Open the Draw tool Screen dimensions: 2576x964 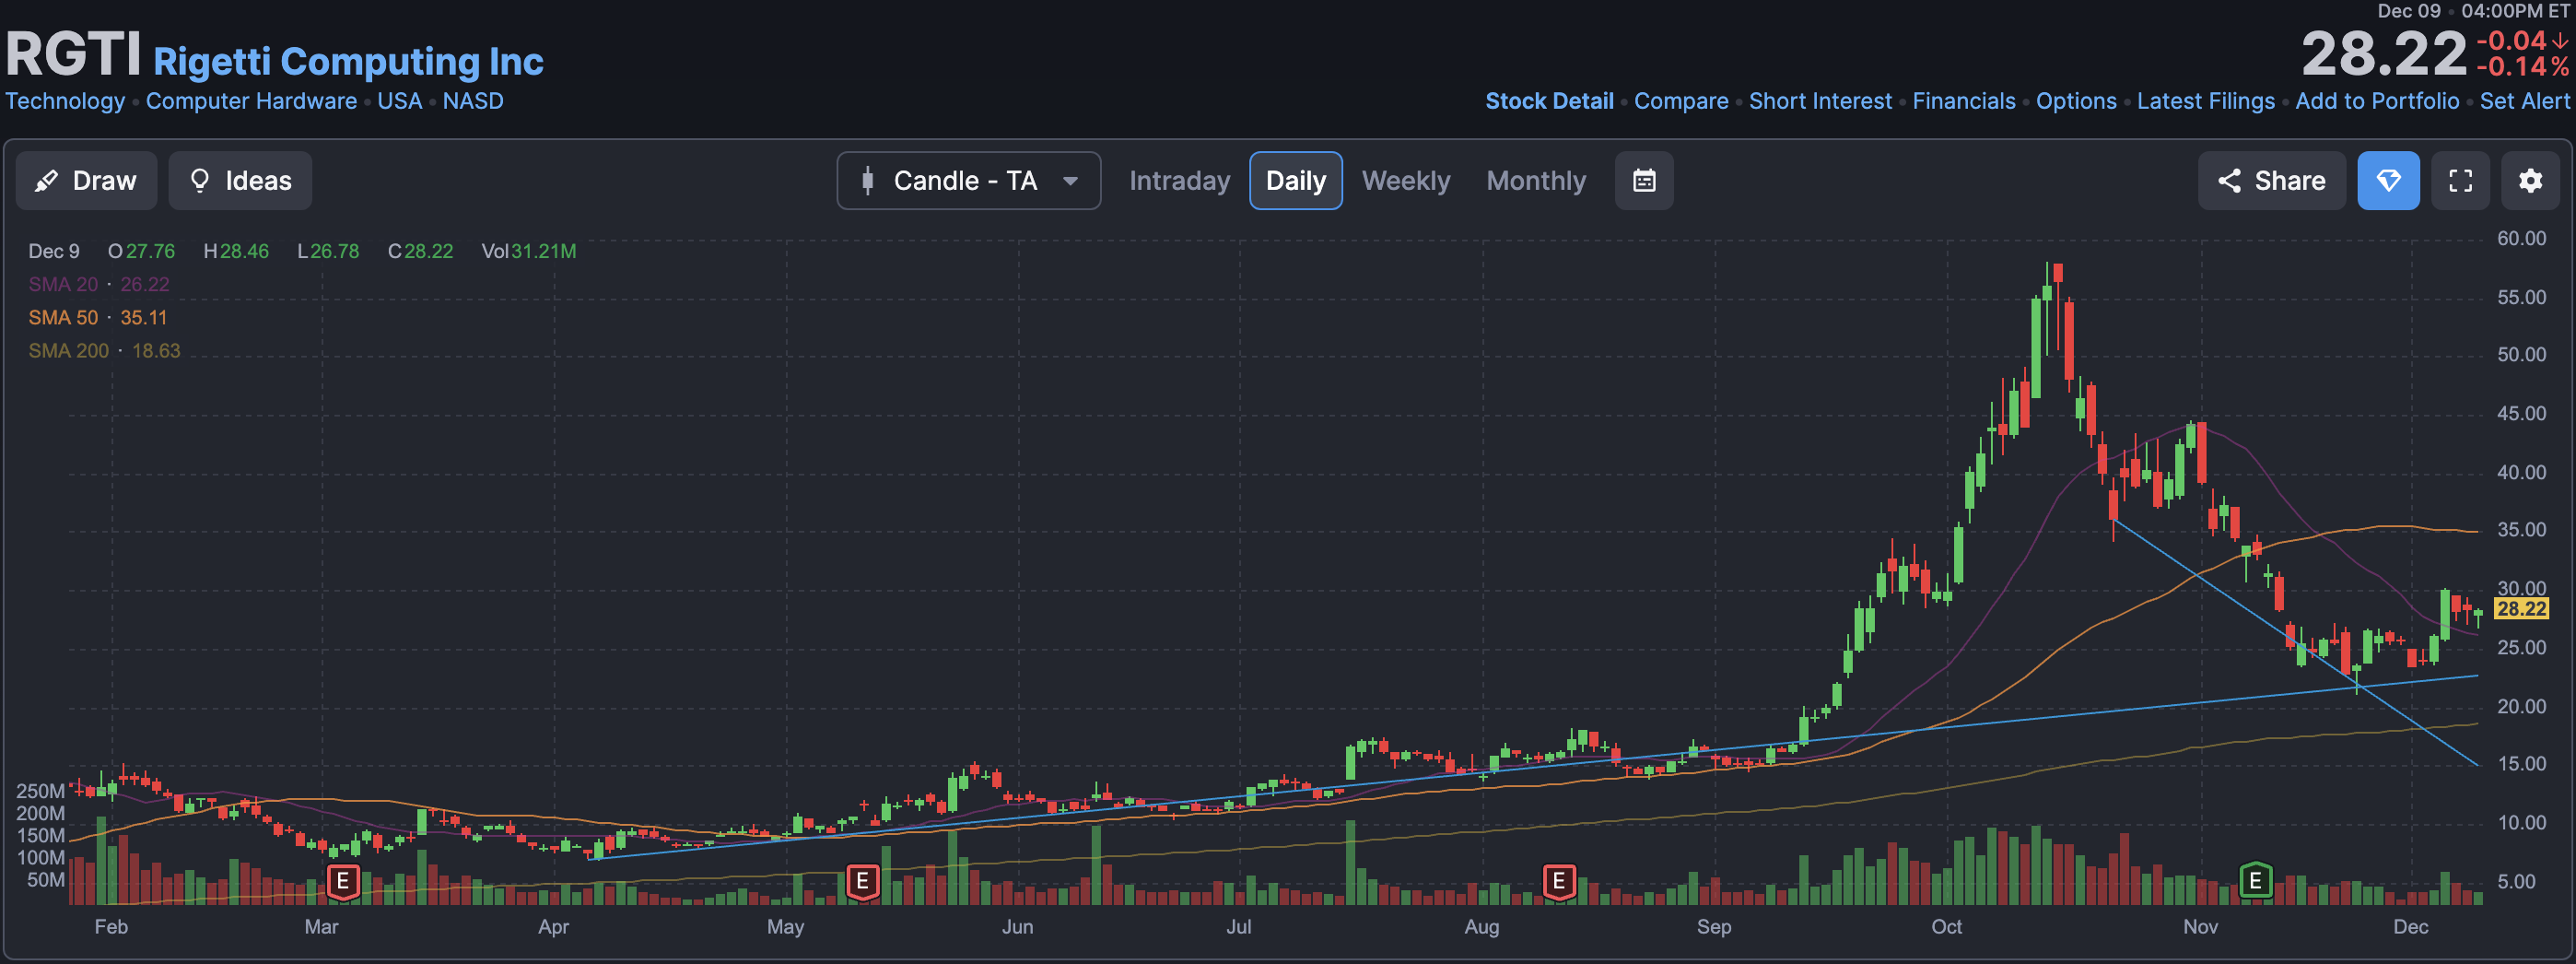coord(86,181)
